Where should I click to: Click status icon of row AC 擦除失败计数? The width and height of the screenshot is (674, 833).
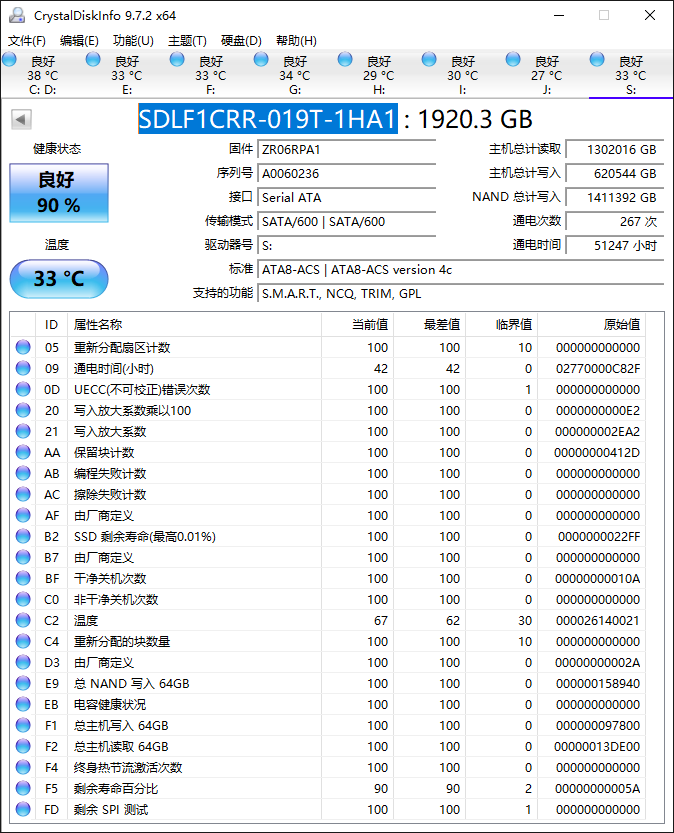pos(23,494)
